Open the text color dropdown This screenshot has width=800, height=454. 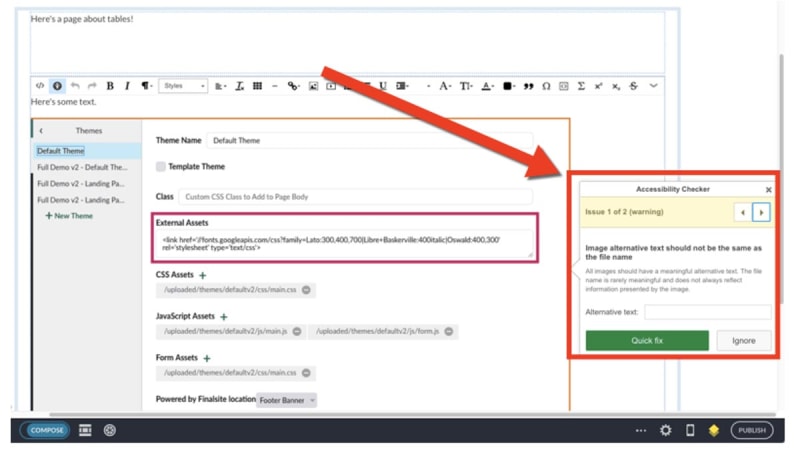click(487, 86)
